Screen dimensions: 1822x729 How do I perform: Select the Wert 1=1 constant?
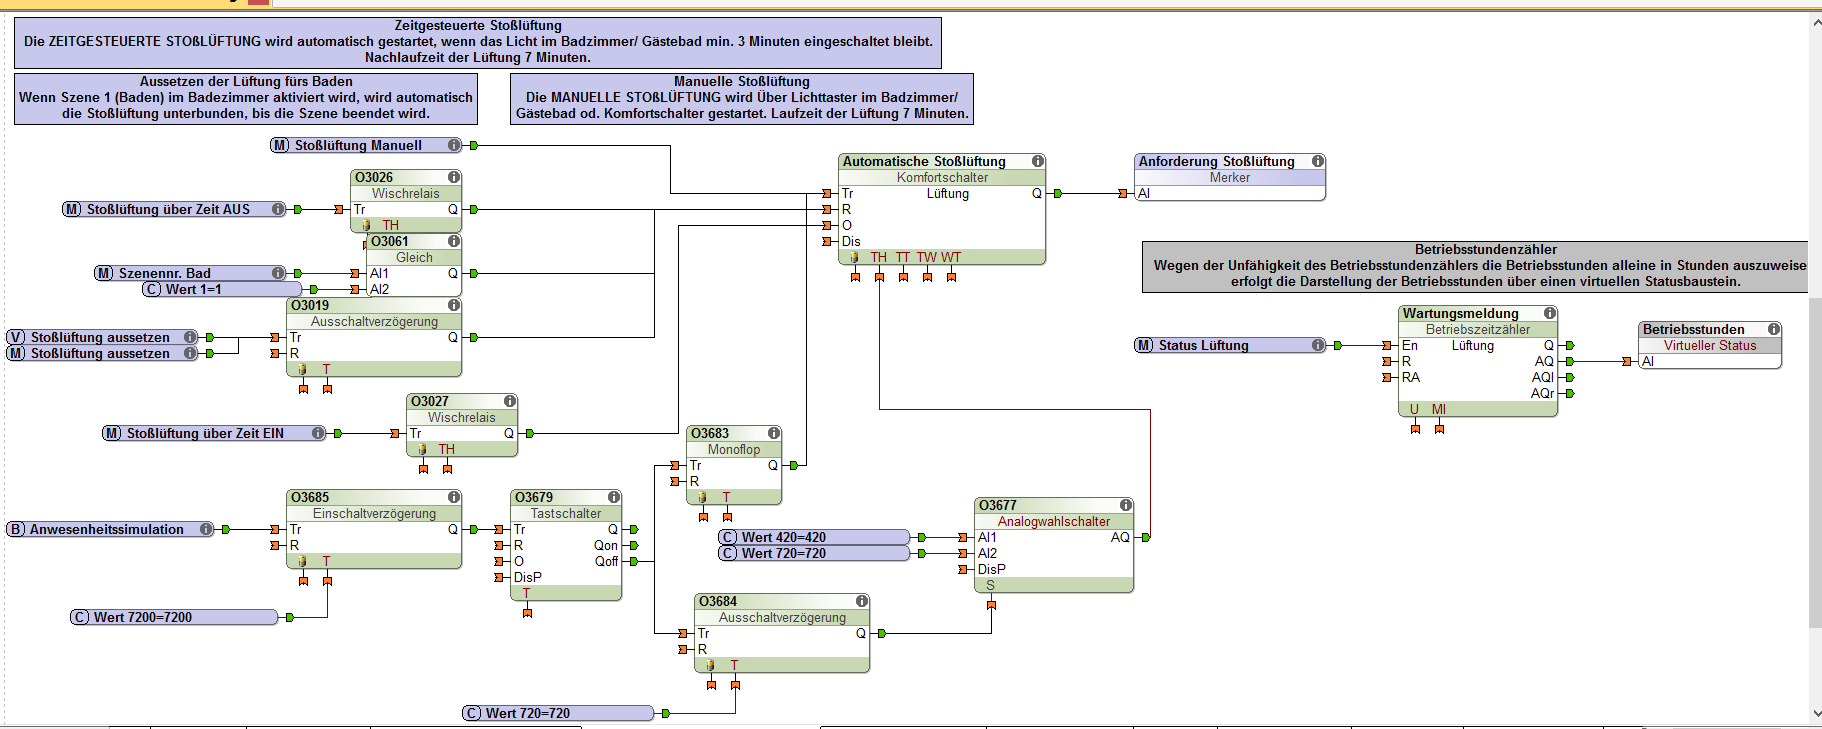coord(221,289)
